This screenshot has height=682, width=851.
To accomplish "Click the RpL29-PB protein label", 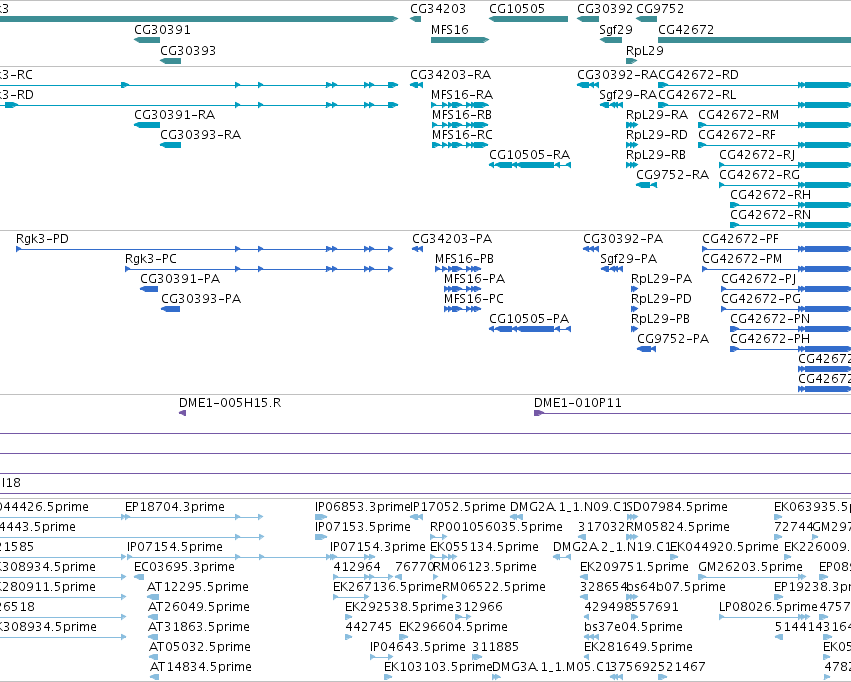I will tap(660, 320).
